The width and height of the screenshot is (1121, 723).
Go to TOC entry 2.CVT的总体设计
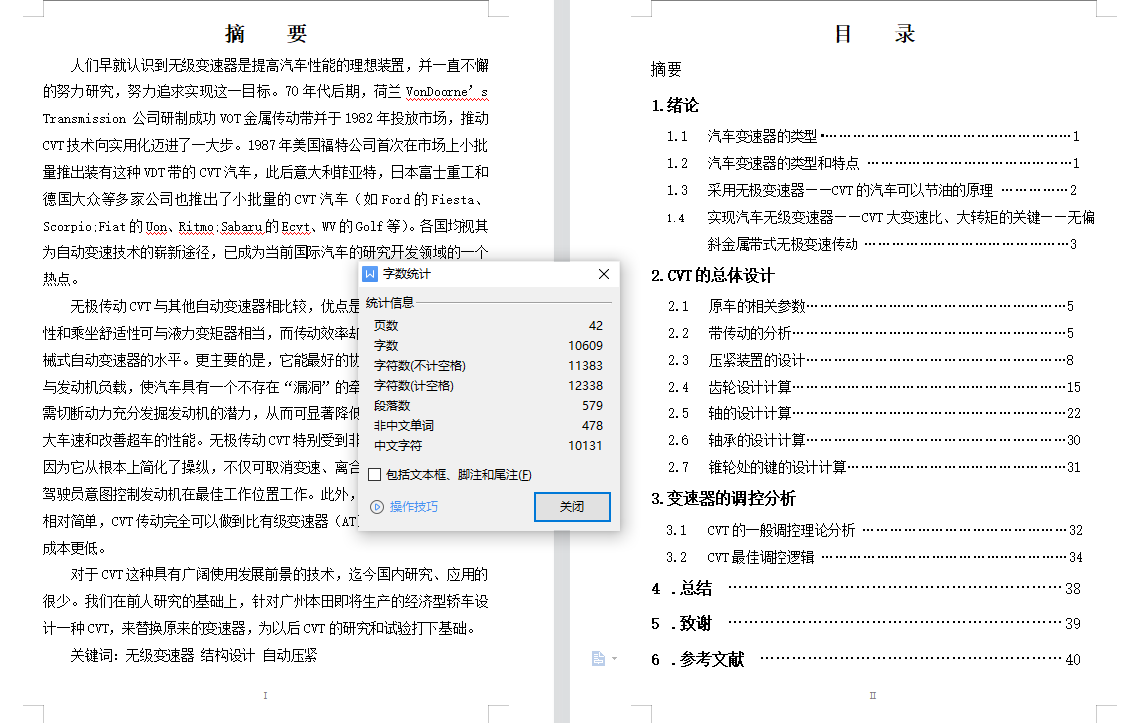(712, 275)
